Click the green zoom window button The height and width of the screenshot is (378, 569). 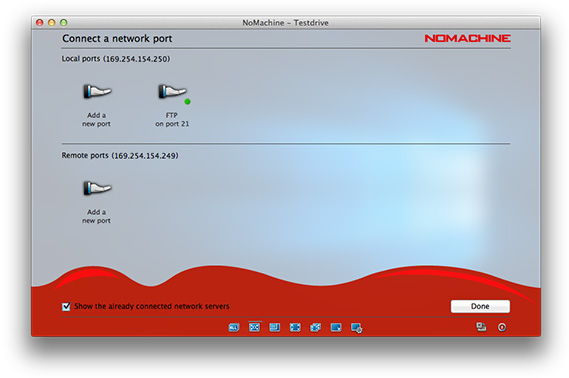[x=64, y=22]
